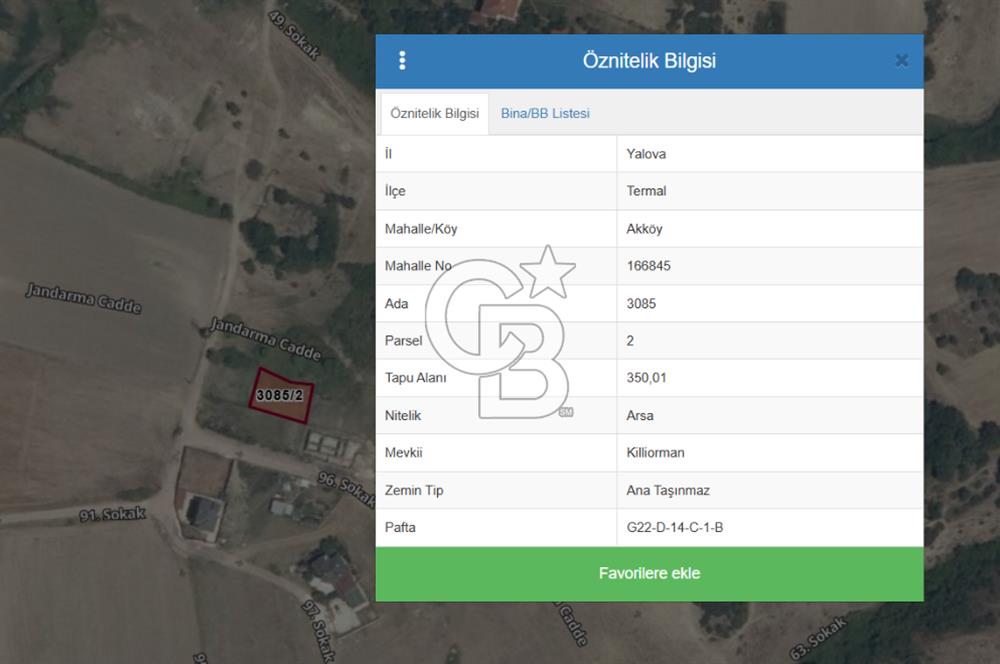
Task: Click the Pafta code G22-D-14-C-1-B
Action: coord(674,527)
